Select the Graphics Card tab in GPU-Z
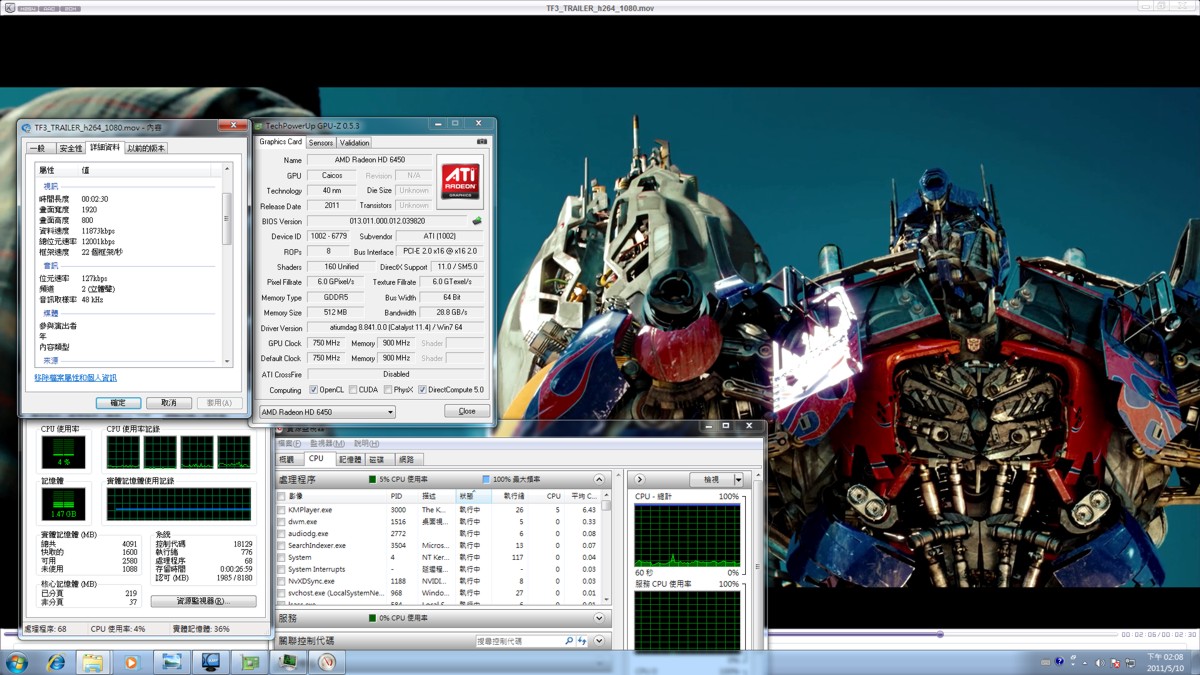 [281, 142]
